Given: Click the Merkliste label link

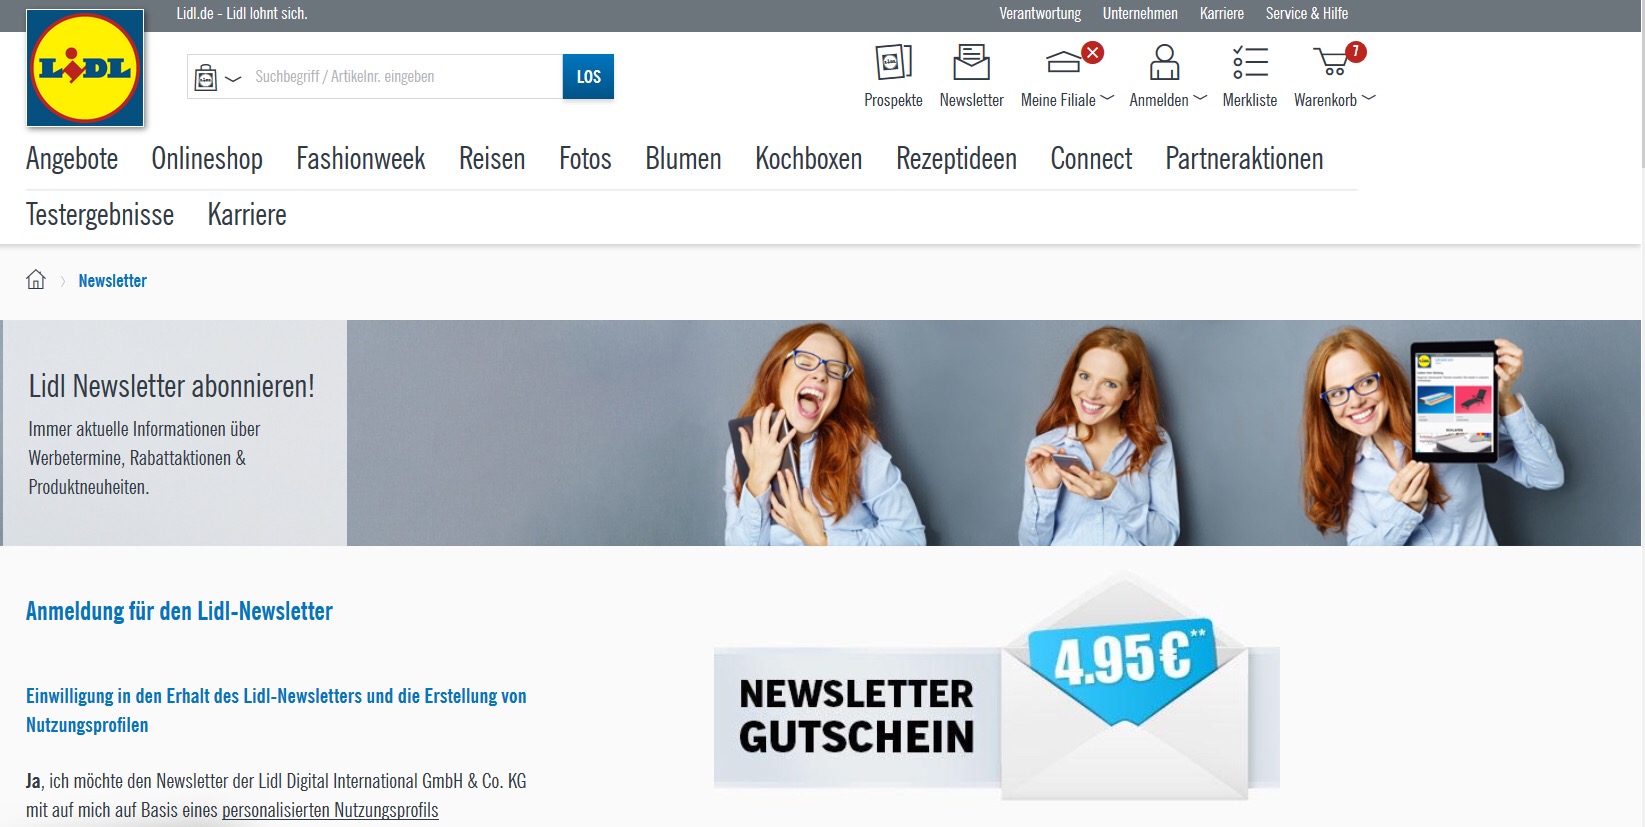Looking at the screenshot, I should click(x=1250, y=100).
